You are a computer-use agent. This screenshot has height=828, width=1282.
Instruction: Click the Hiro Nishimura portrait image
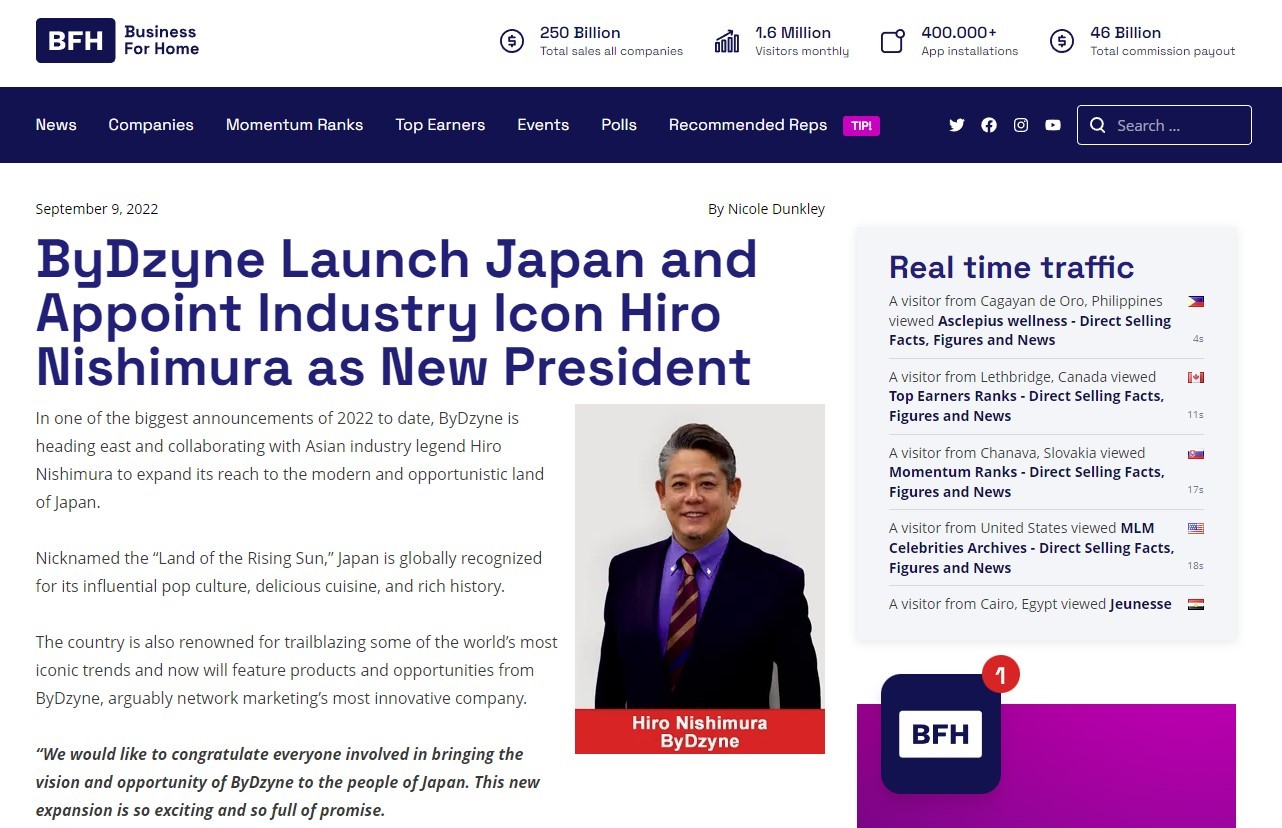[700, 560]
